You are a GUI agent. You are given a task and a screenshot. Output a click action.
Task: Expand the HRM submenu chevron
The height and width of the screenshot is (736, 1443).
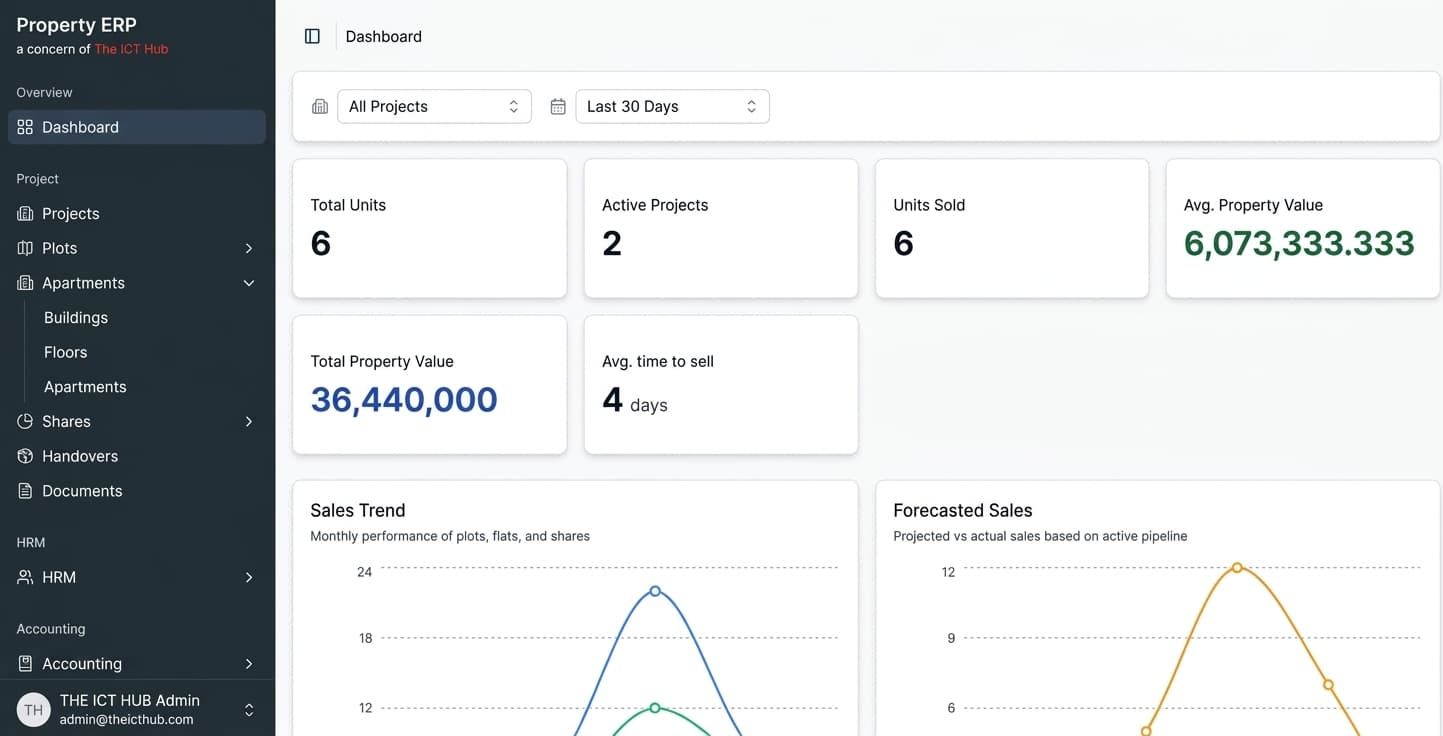(x=249, y=577)
